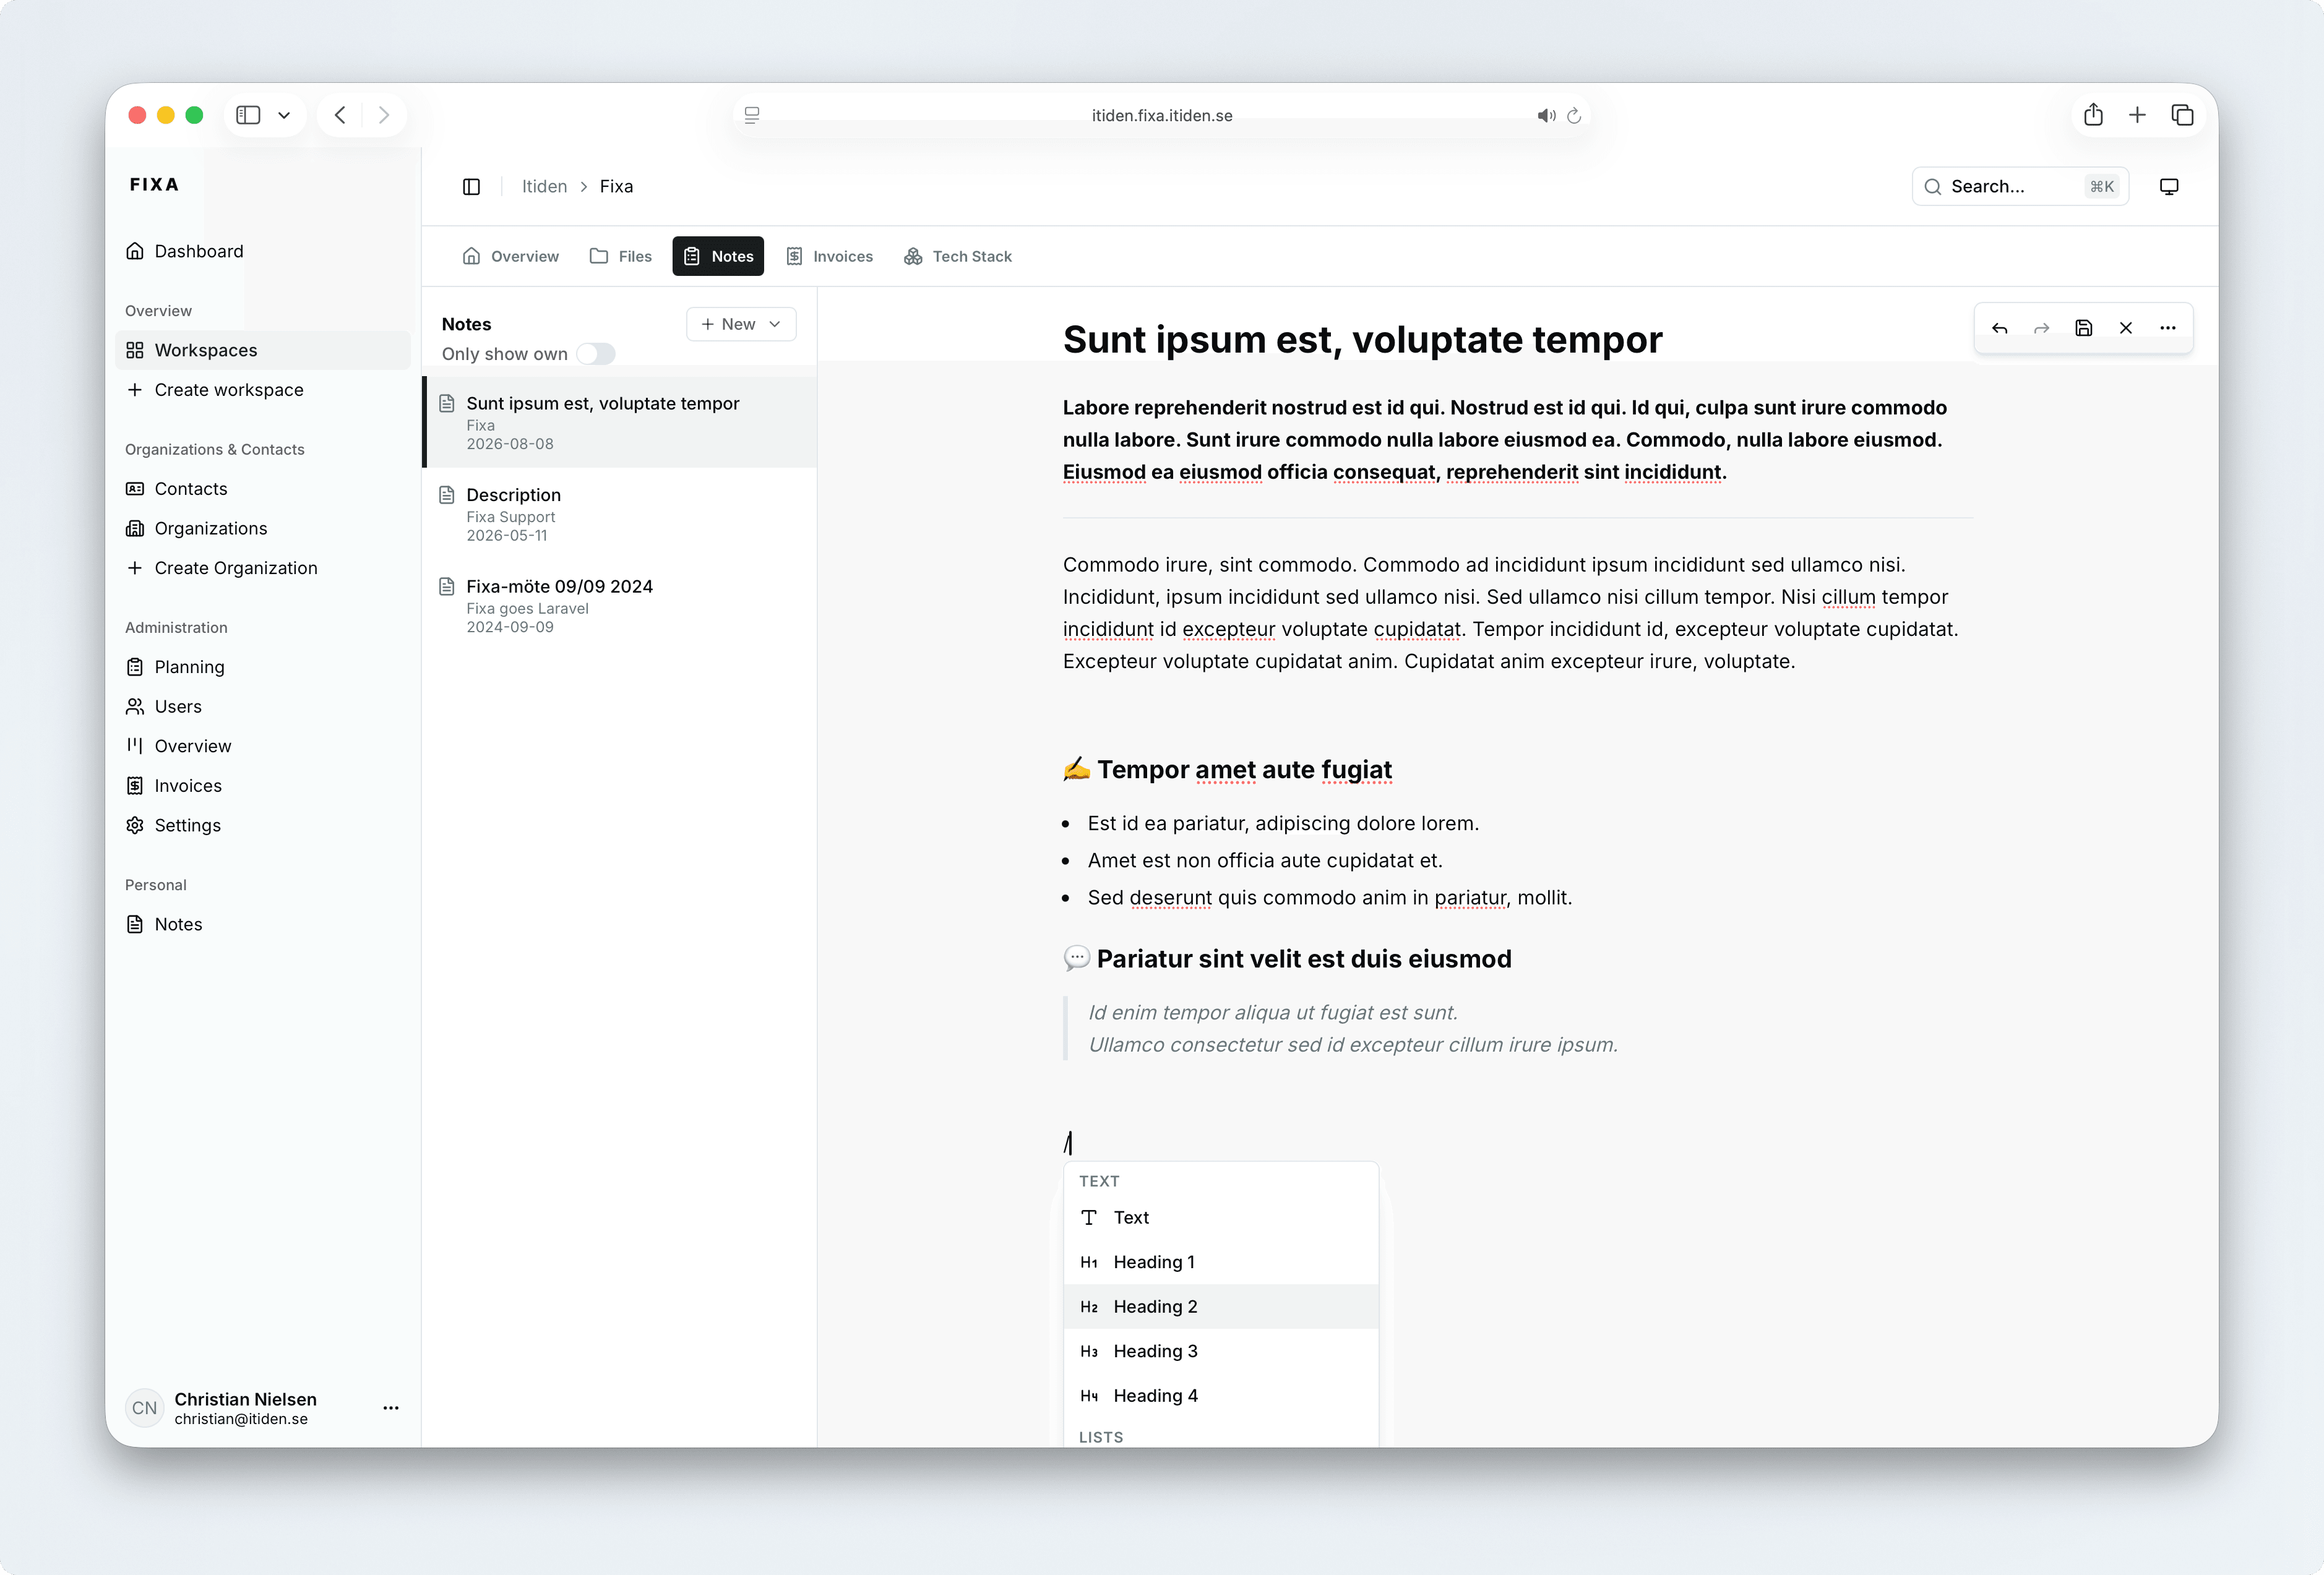Click the note title heading
This screenshot has height=1575, width=2324.
click(1362, 340)
